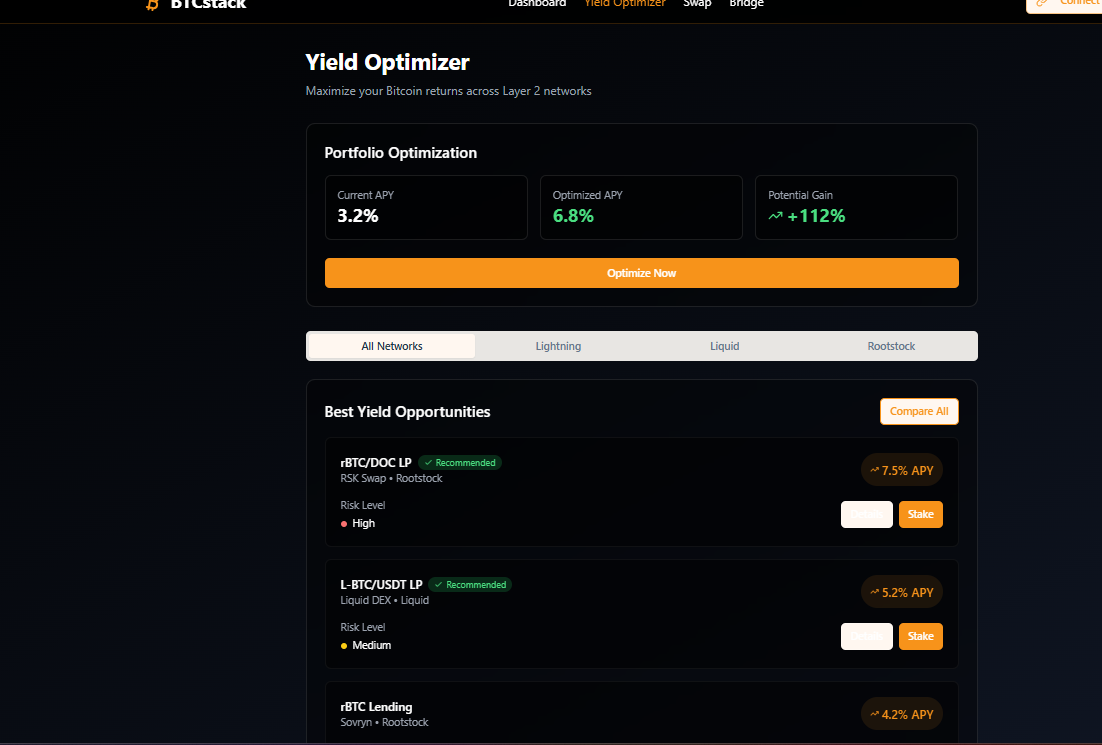Stake in the rBTC/DOC LP pool

(921, 514)
